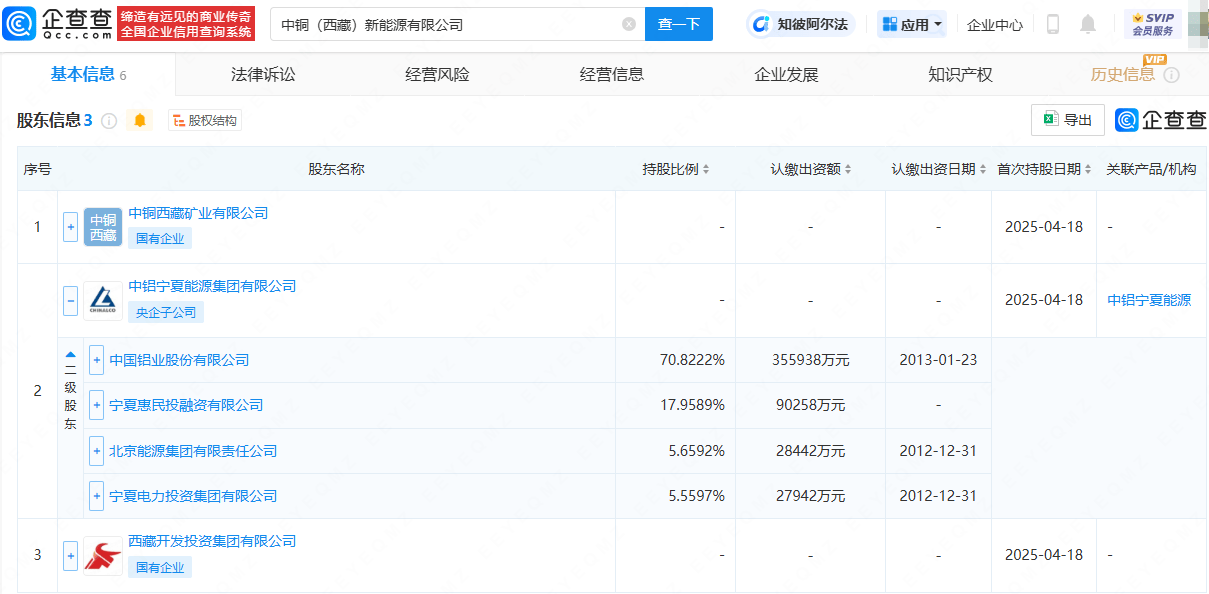Switch to 法律诉讼 tab

(x=263, y=74)
